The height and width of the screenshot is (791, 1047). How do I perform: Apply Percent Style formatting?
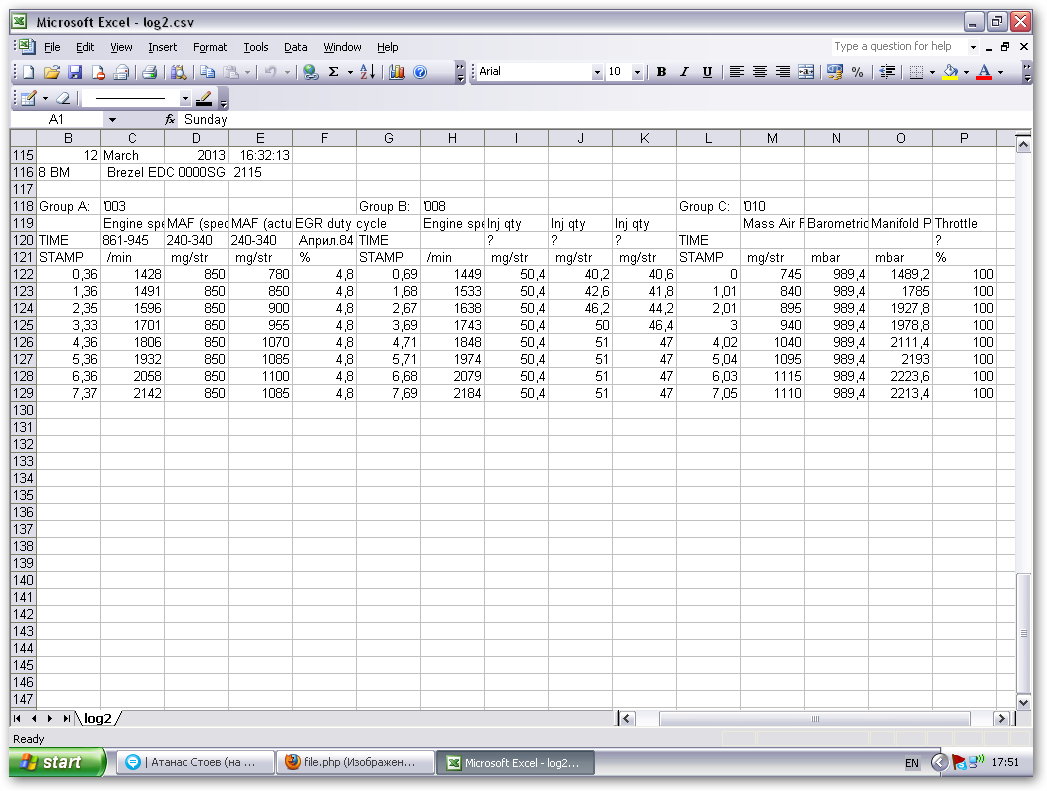[857, 72]
